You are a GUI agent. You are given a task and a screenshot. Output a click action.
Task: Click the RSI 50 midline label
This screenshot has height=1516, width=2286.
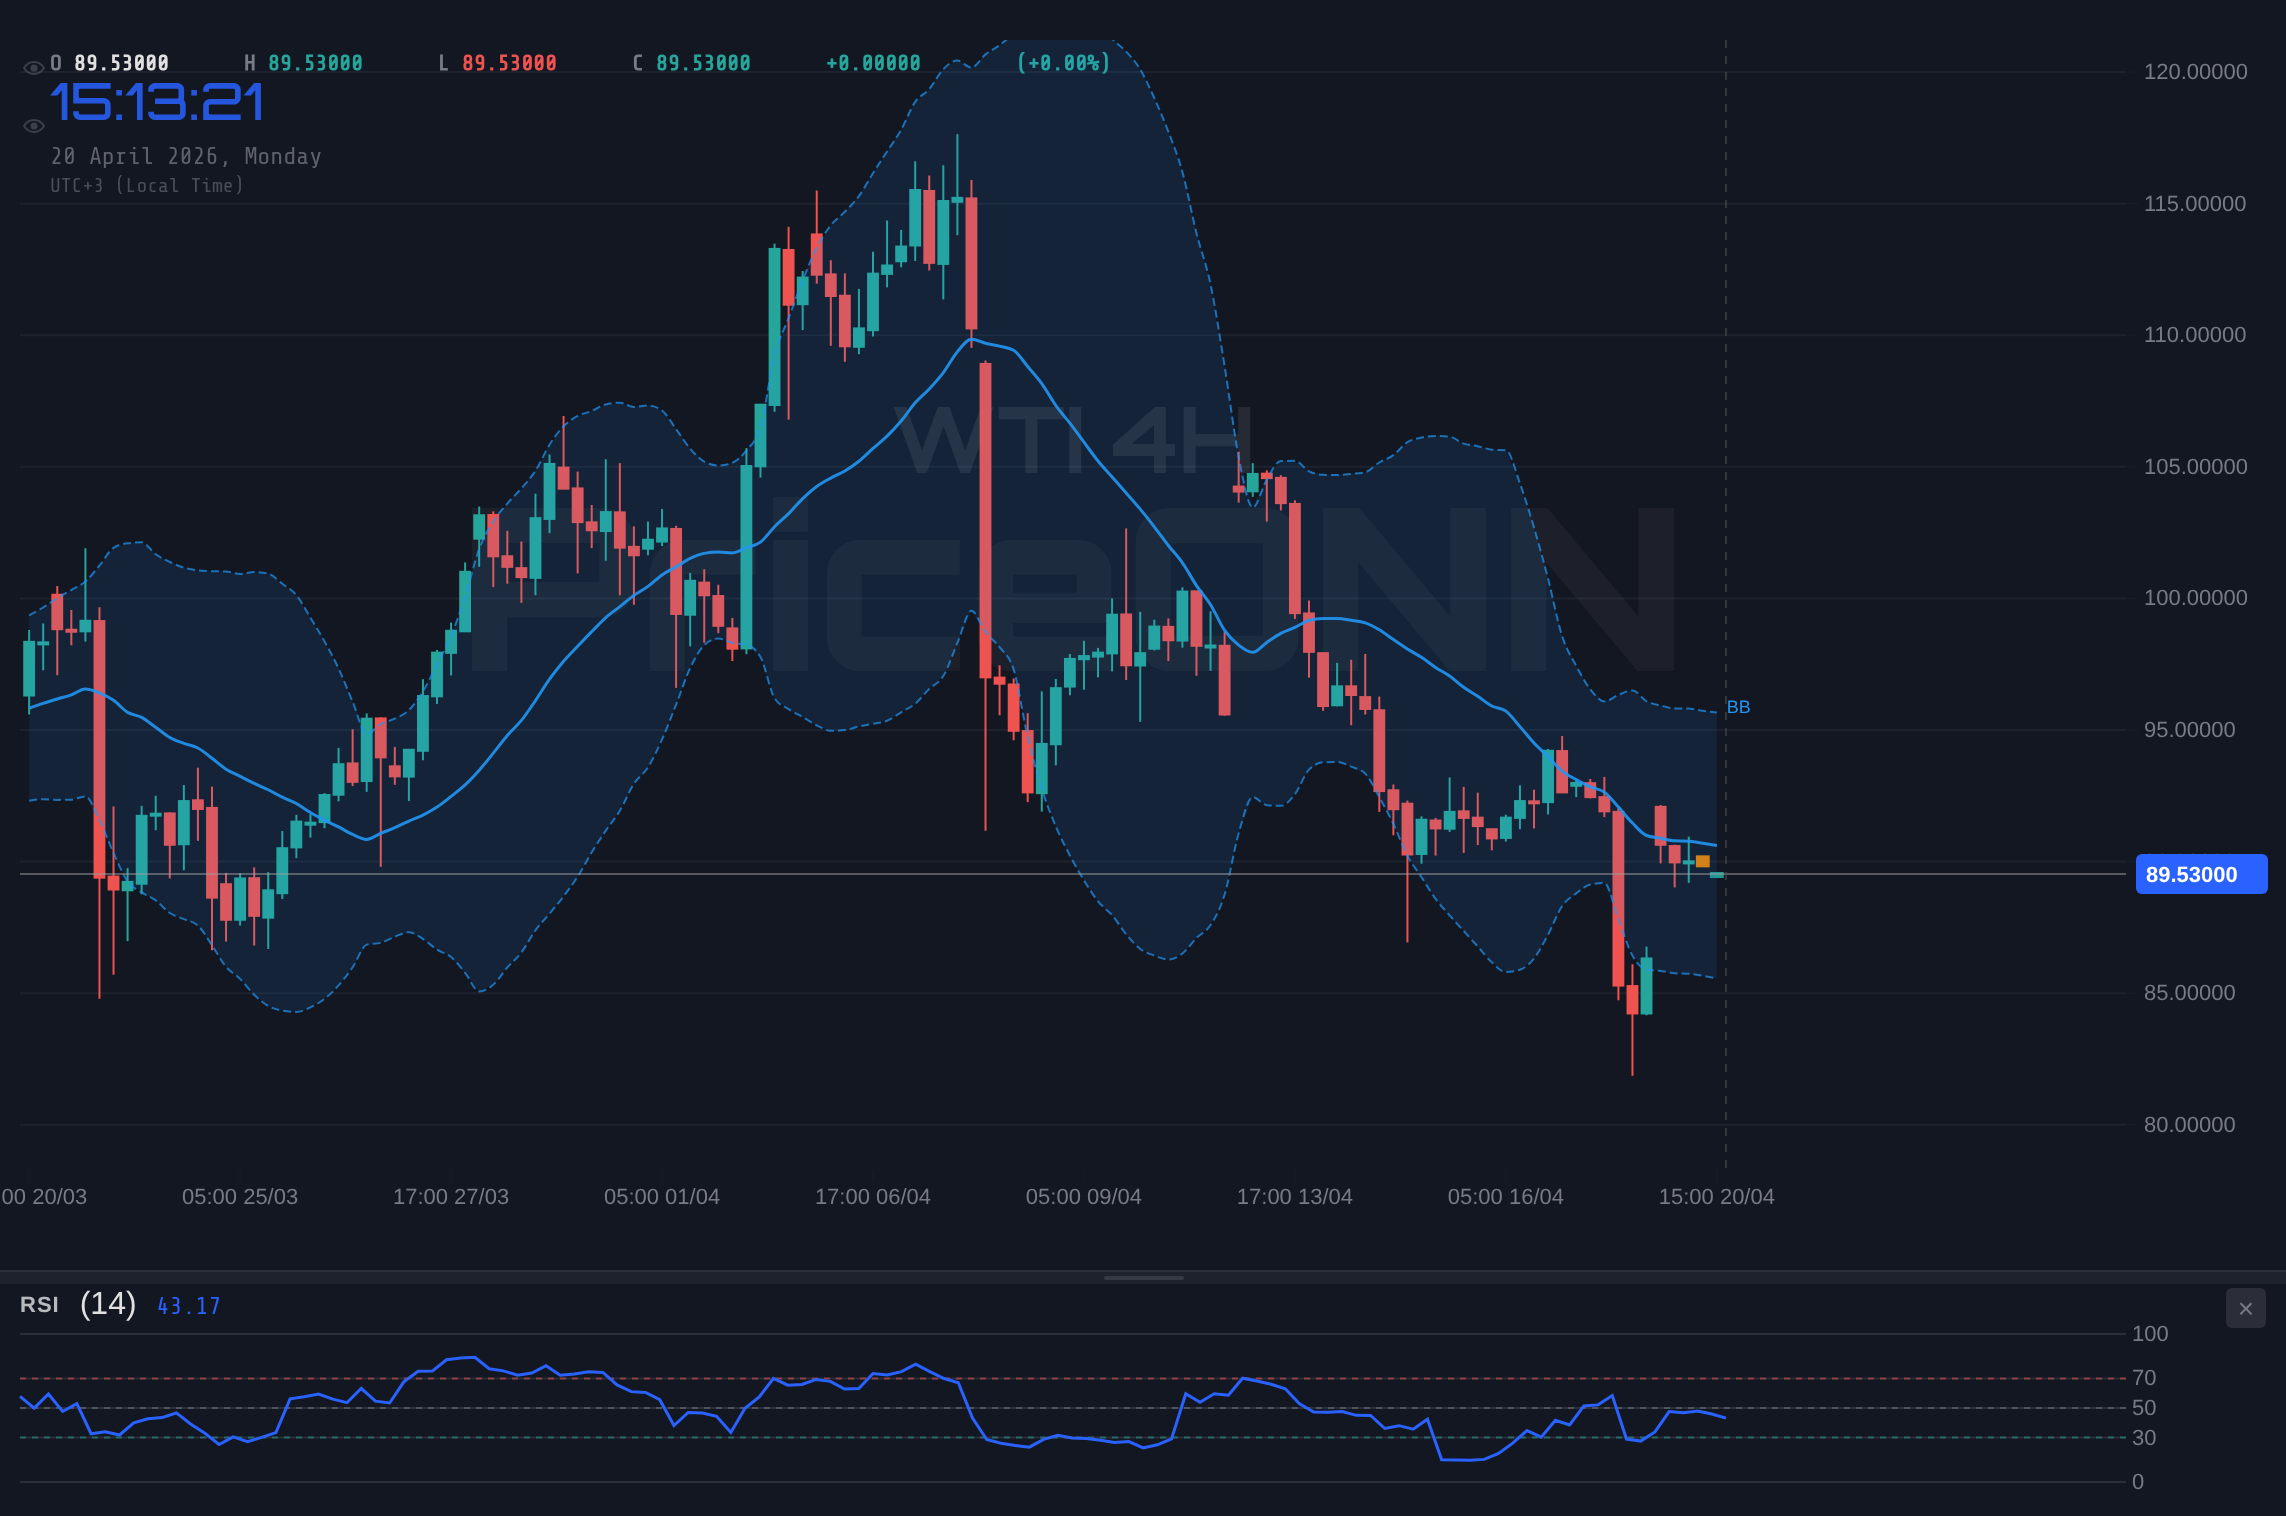2144,1408
